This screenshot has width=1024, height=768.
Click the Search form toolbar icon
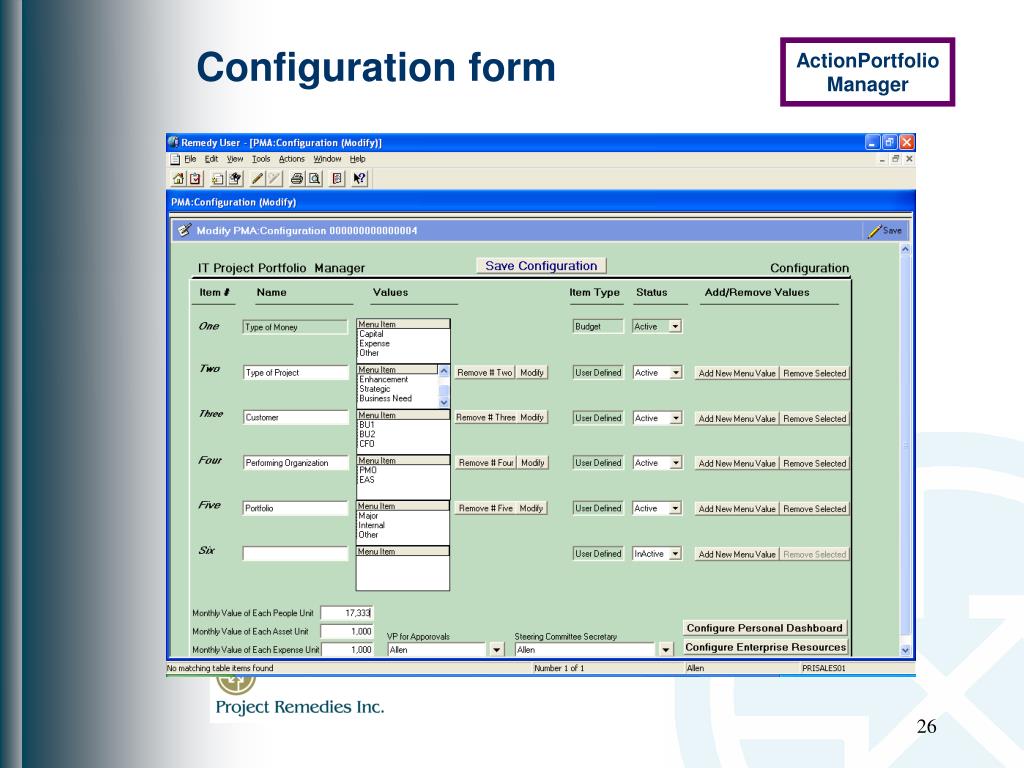[235, 178]
